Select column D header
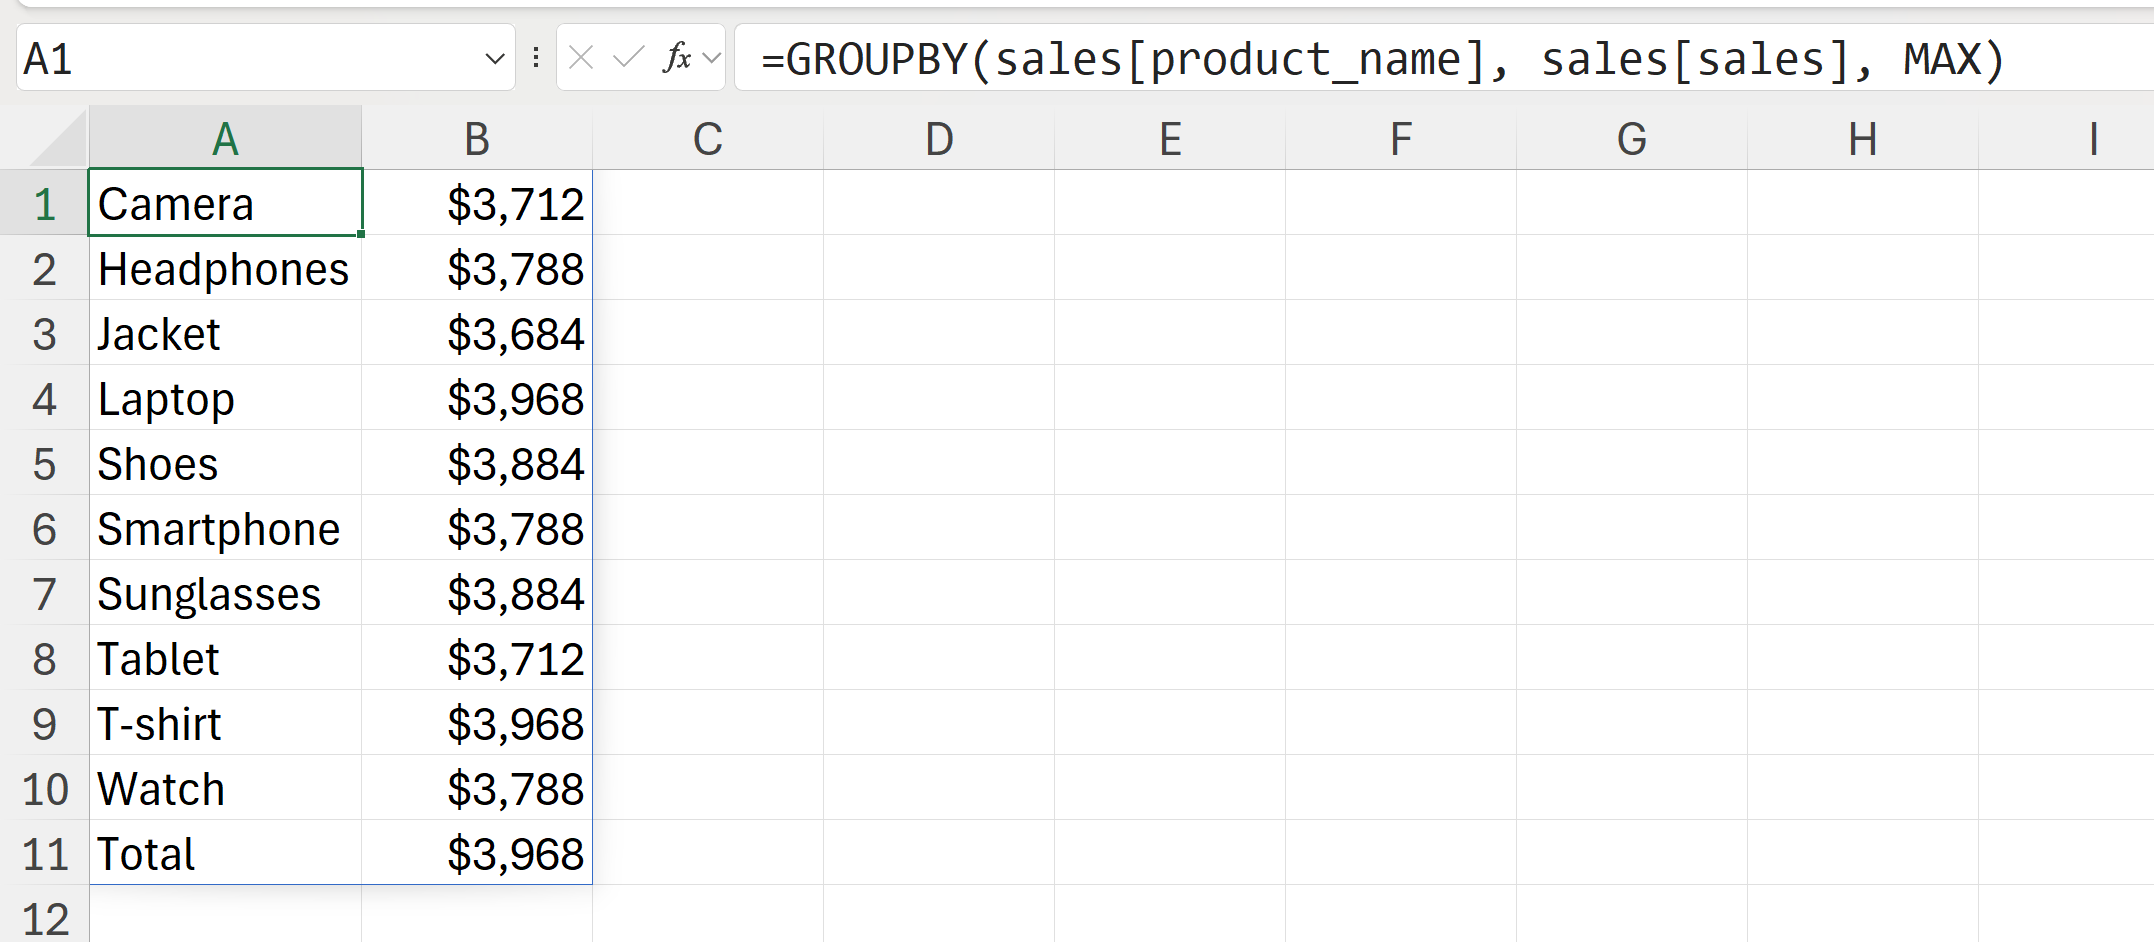This screenshot has height=942, width=2154. [x=938, y=139]
